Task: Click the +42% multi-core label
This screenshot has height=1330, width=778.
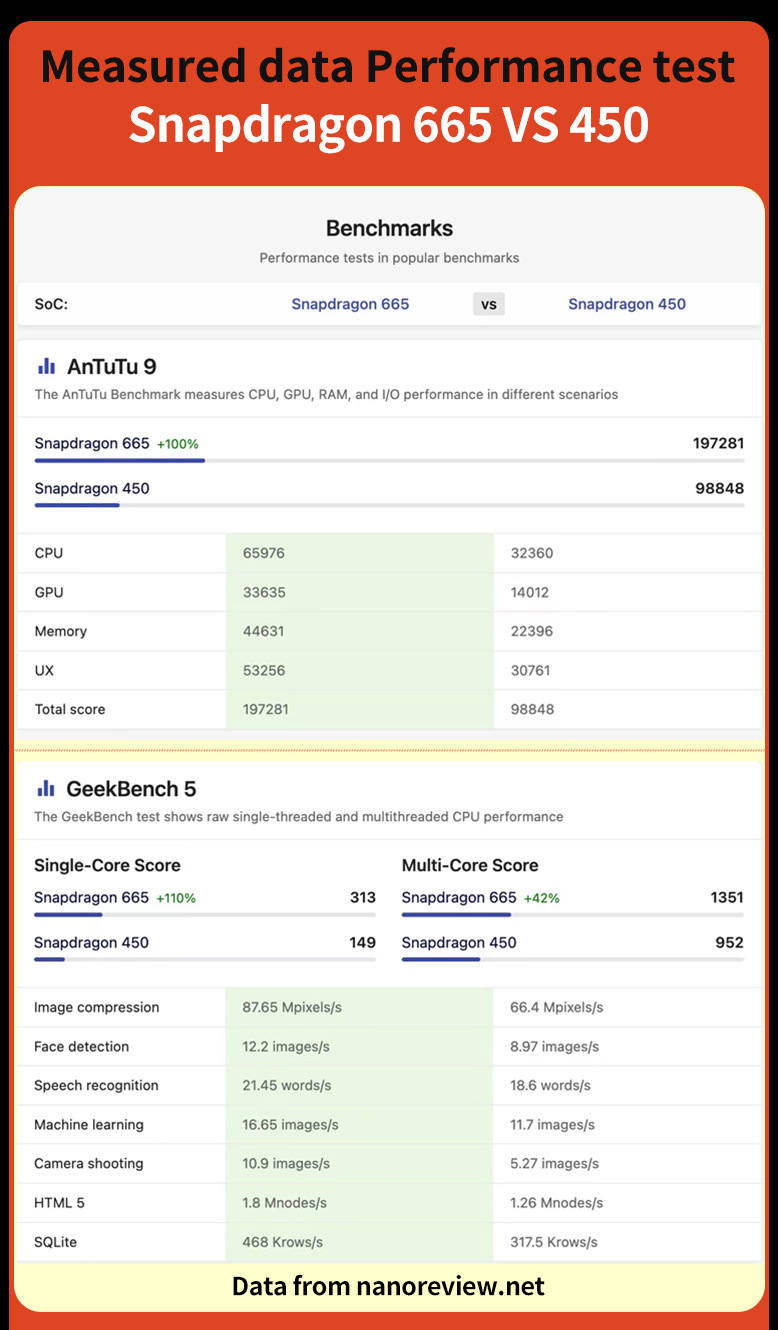Action: pos(542,898)
